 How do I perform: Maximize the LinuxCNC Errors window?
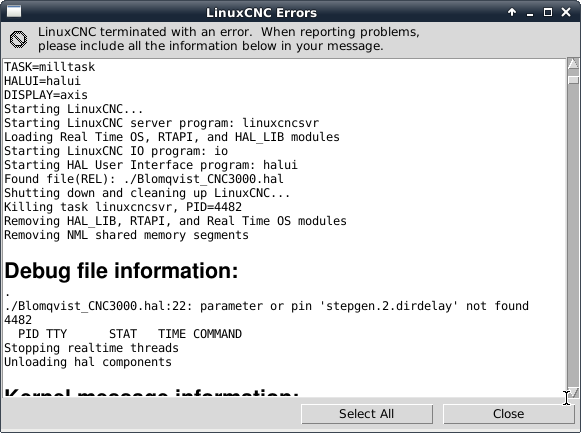[x=548, y=12]
